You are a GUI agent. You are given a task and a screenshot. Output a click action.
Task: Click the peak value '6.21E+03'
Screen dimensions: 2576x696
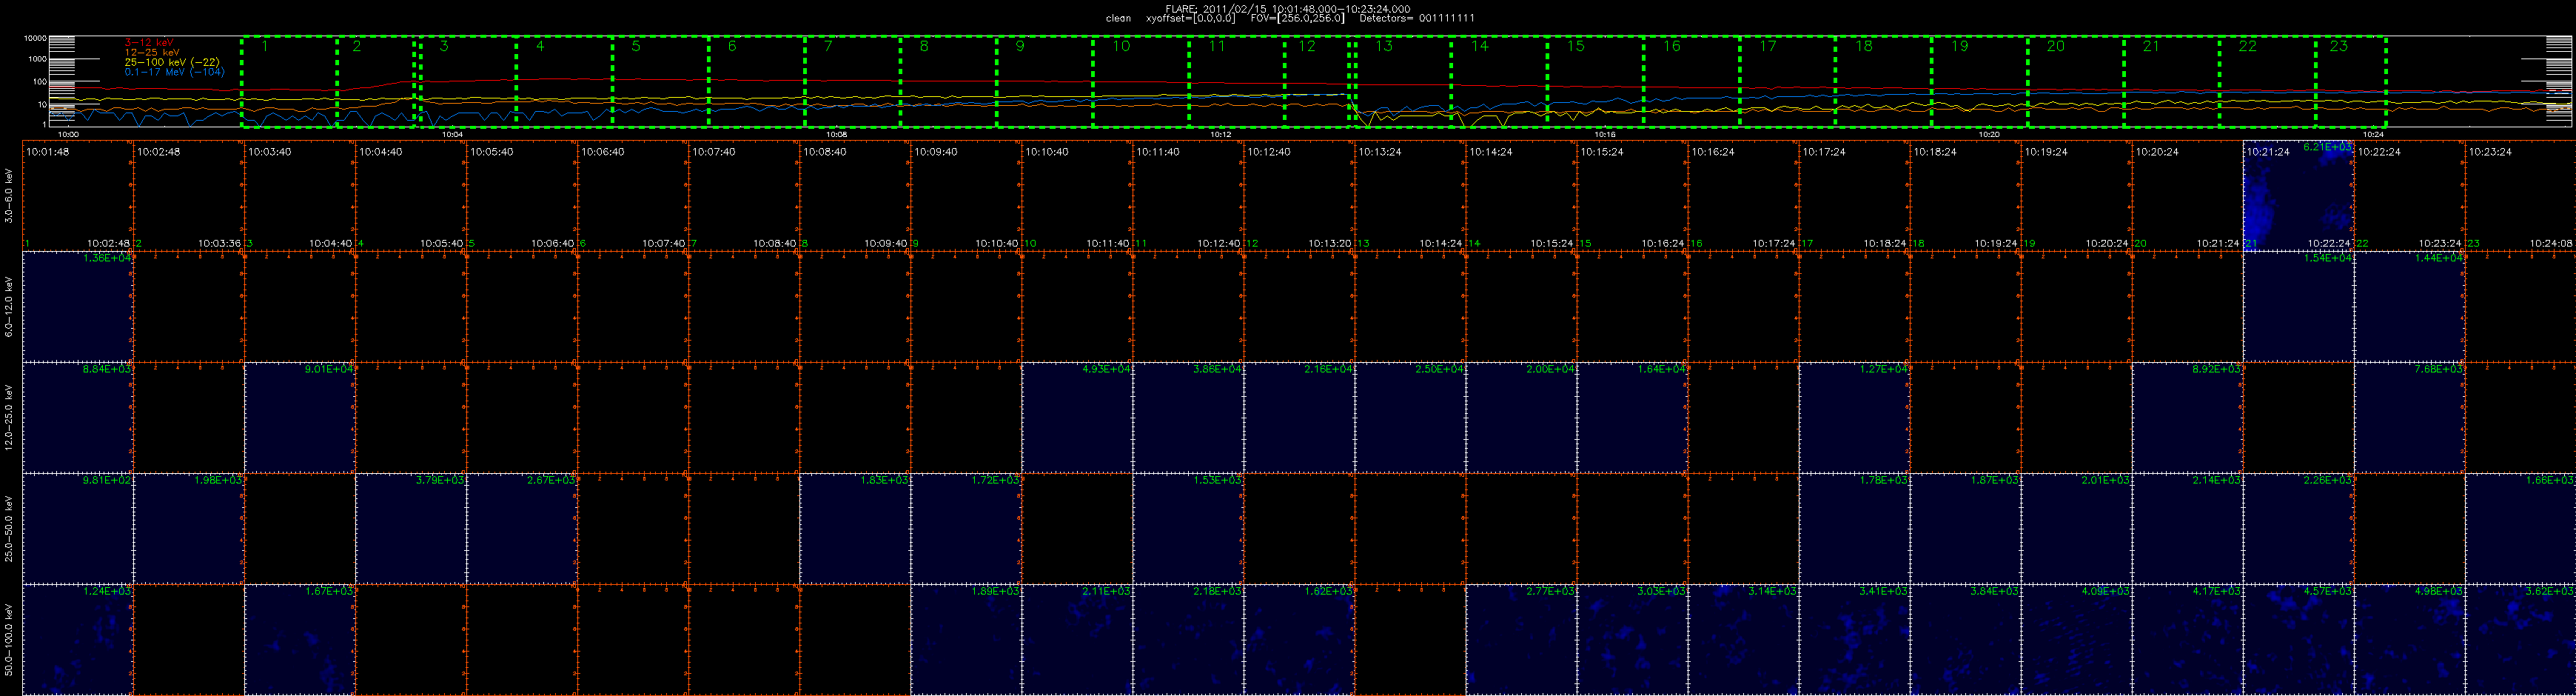tap(2328, 147)
